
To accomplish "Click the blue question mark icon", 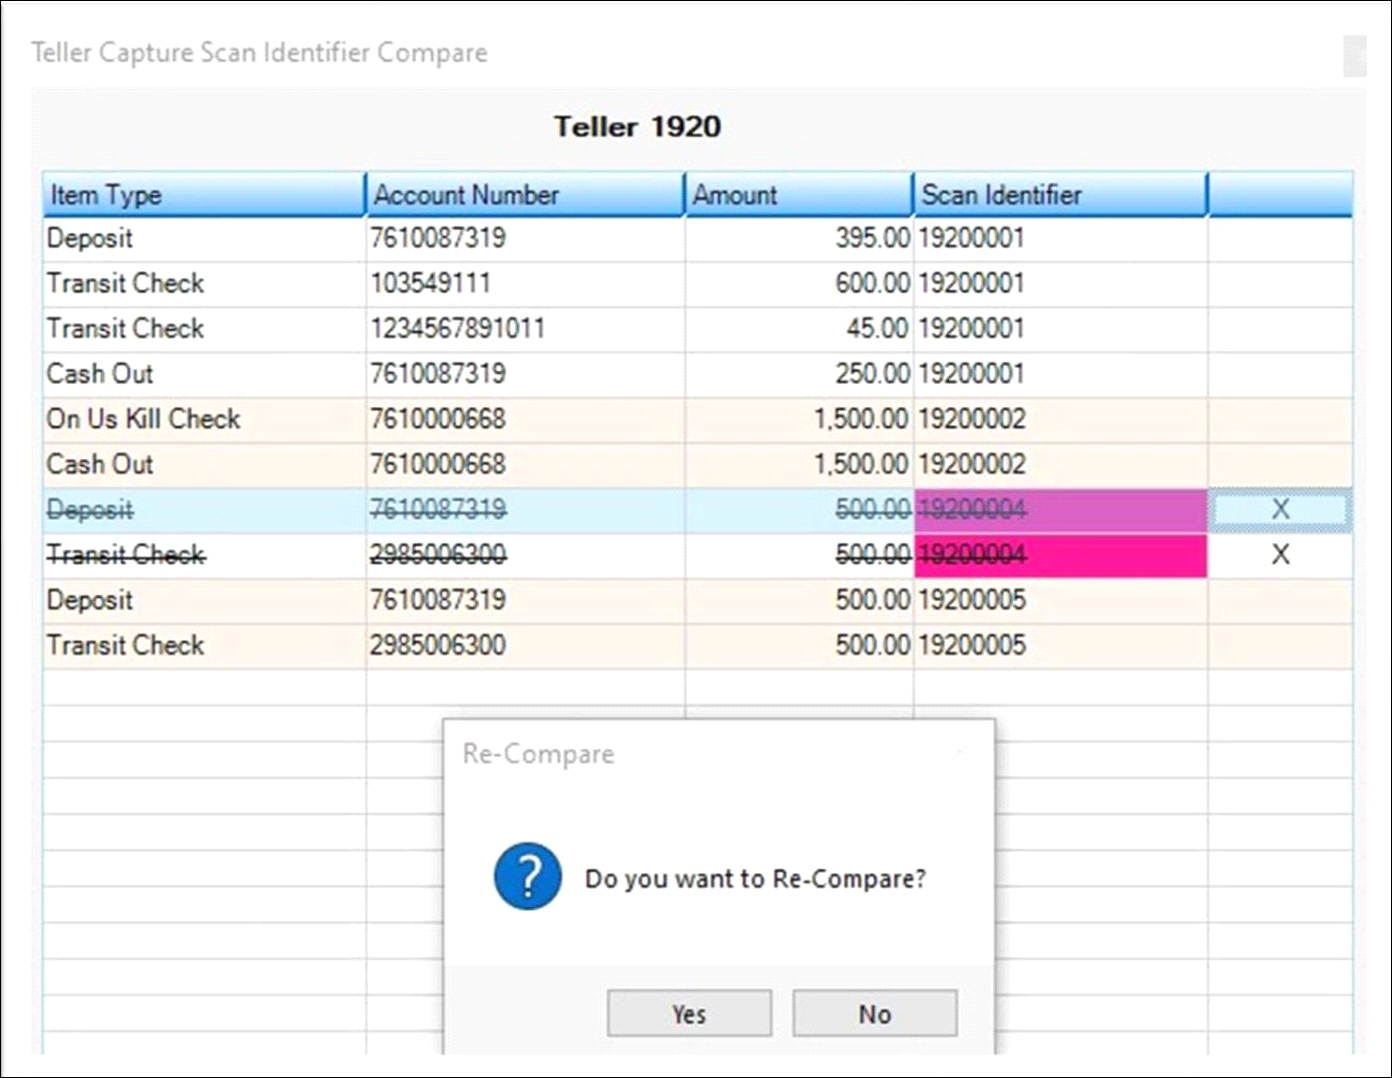I will tap(527, 876).
